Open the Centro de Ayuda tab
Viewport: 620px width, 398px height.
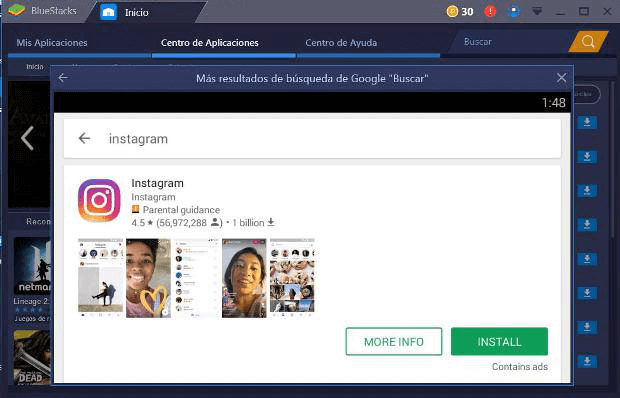pos(341,43)
